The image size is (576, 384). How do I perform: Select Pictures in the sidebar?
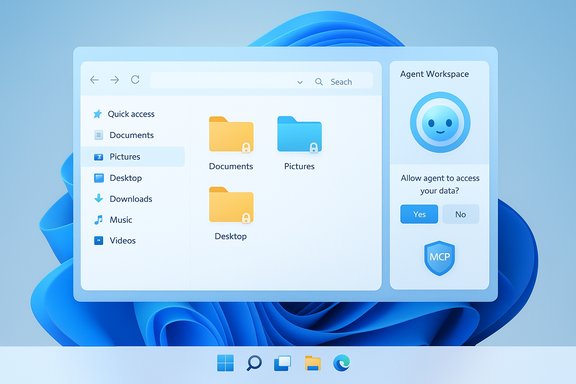pos(125,157)
